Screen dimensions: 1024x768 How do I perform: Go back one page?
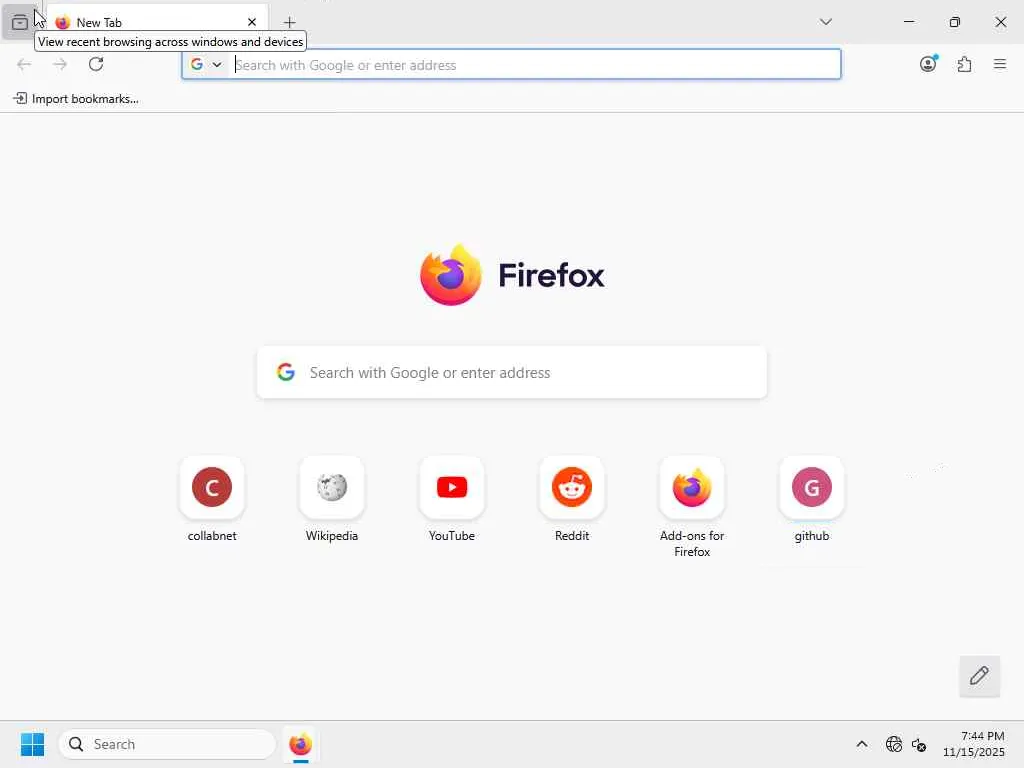coord(24,64)
